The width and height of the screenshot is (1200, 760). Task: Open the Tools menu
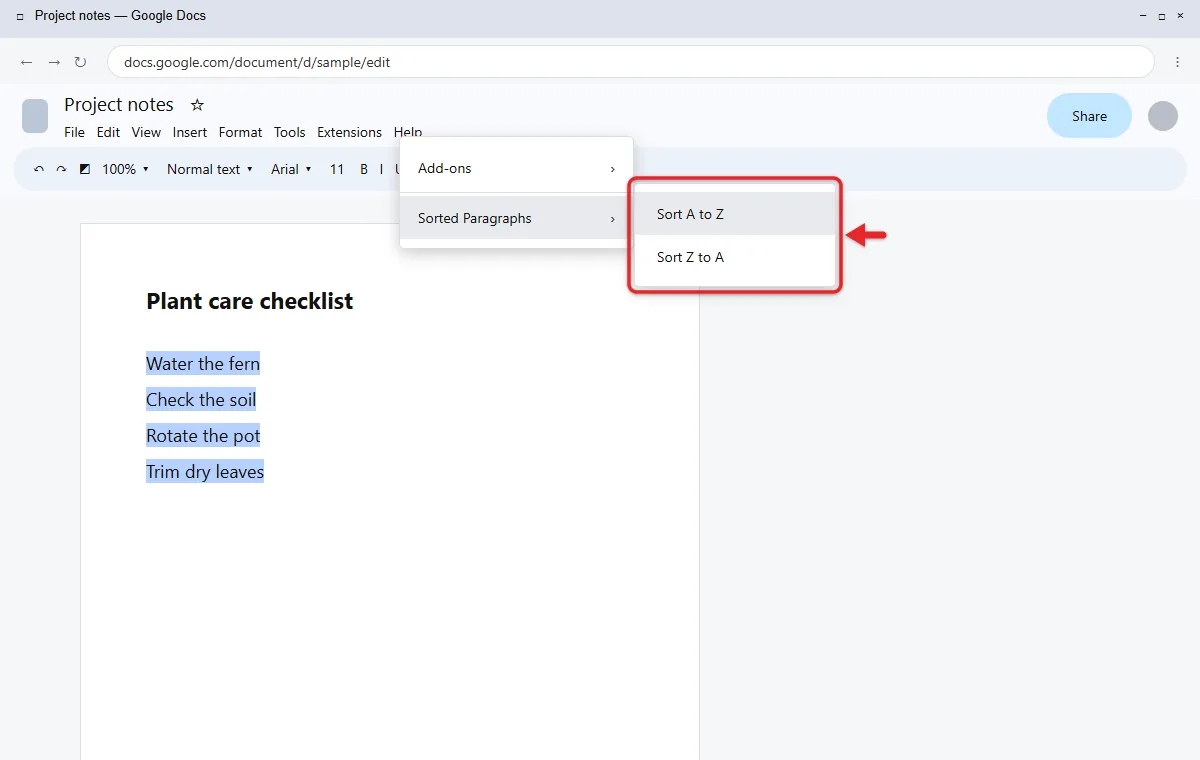point(290,132)
